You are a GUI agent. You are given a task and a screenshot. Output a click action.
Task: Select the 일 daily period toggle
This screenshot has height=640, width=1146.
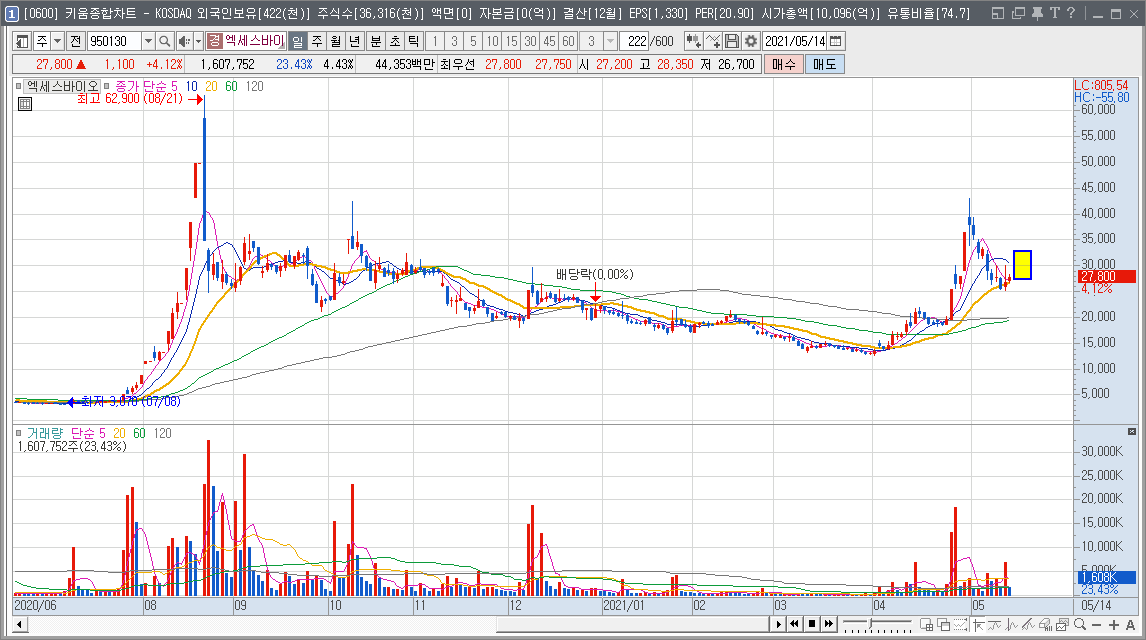(x=297, y=42)
